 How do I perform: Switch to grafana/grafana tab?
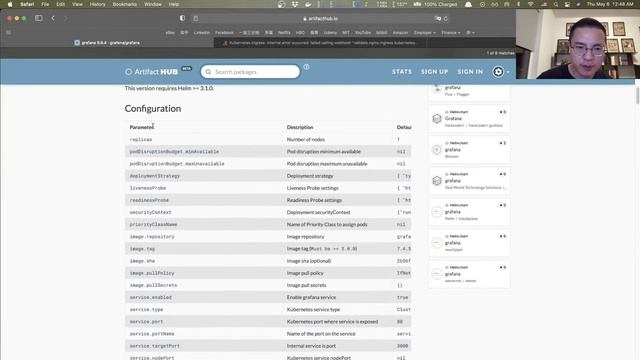tap(107, 42)
